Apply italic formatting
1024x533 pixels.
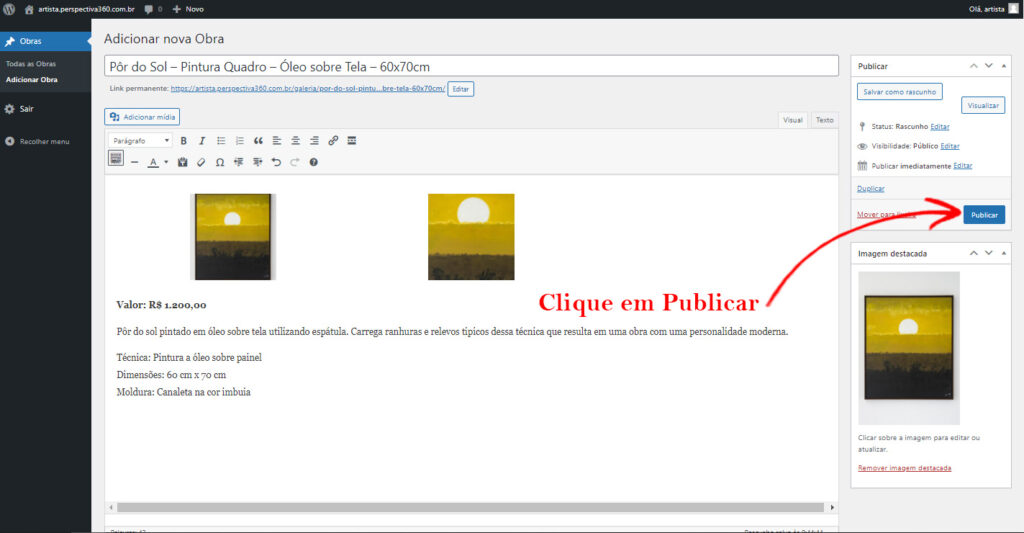click(x=202, y=140)
